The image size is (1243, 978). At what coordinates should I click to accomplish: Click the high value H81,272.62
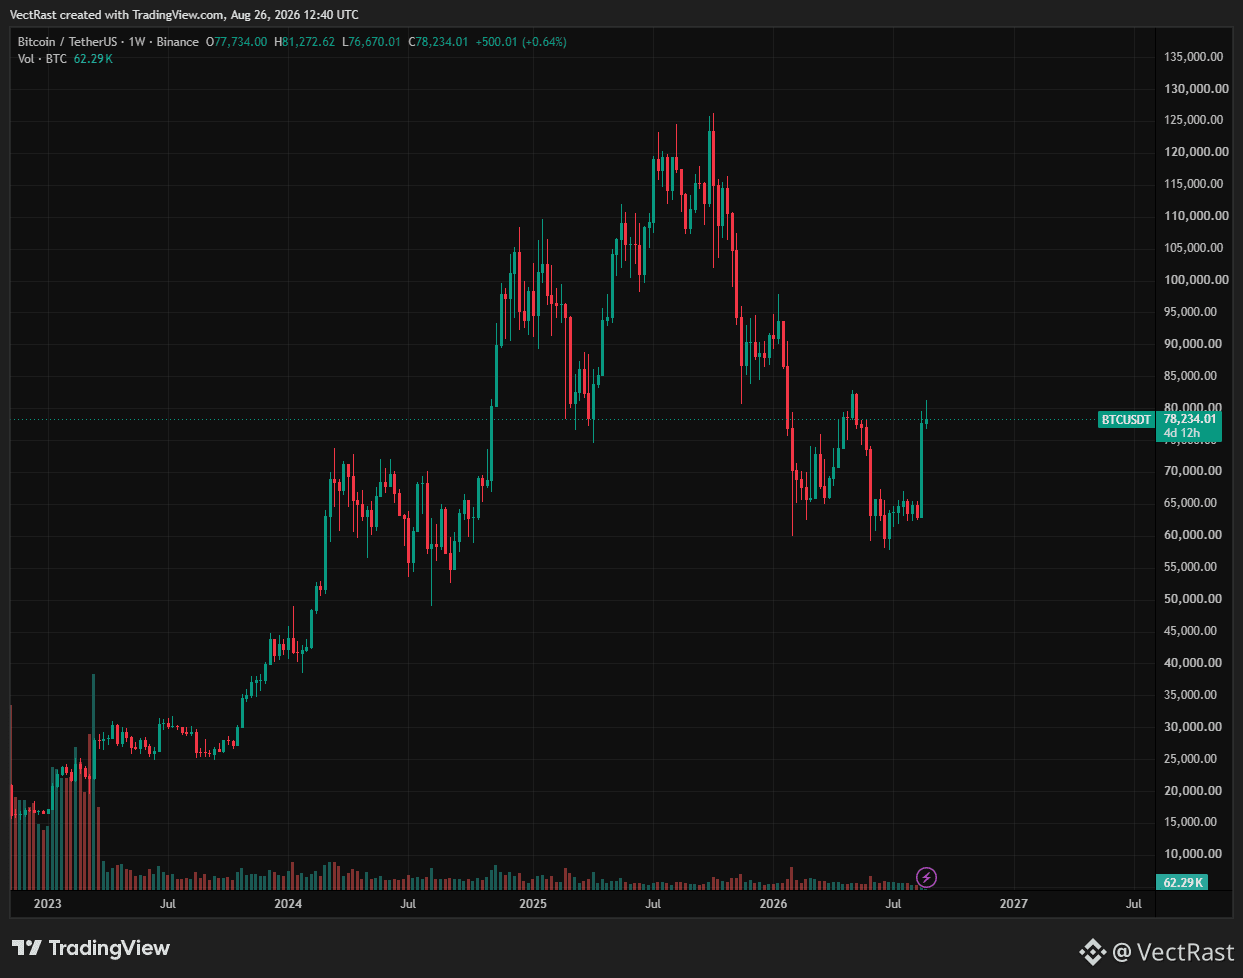304,42
